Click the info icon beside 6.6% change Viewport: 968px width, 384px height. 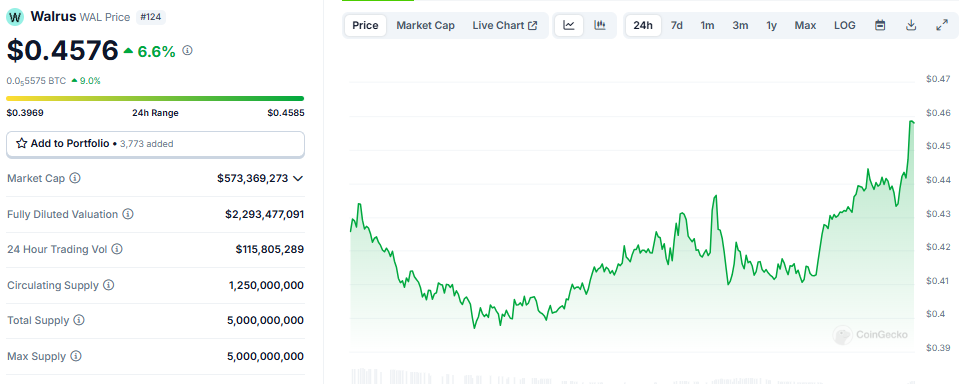[x=188, y=51]
